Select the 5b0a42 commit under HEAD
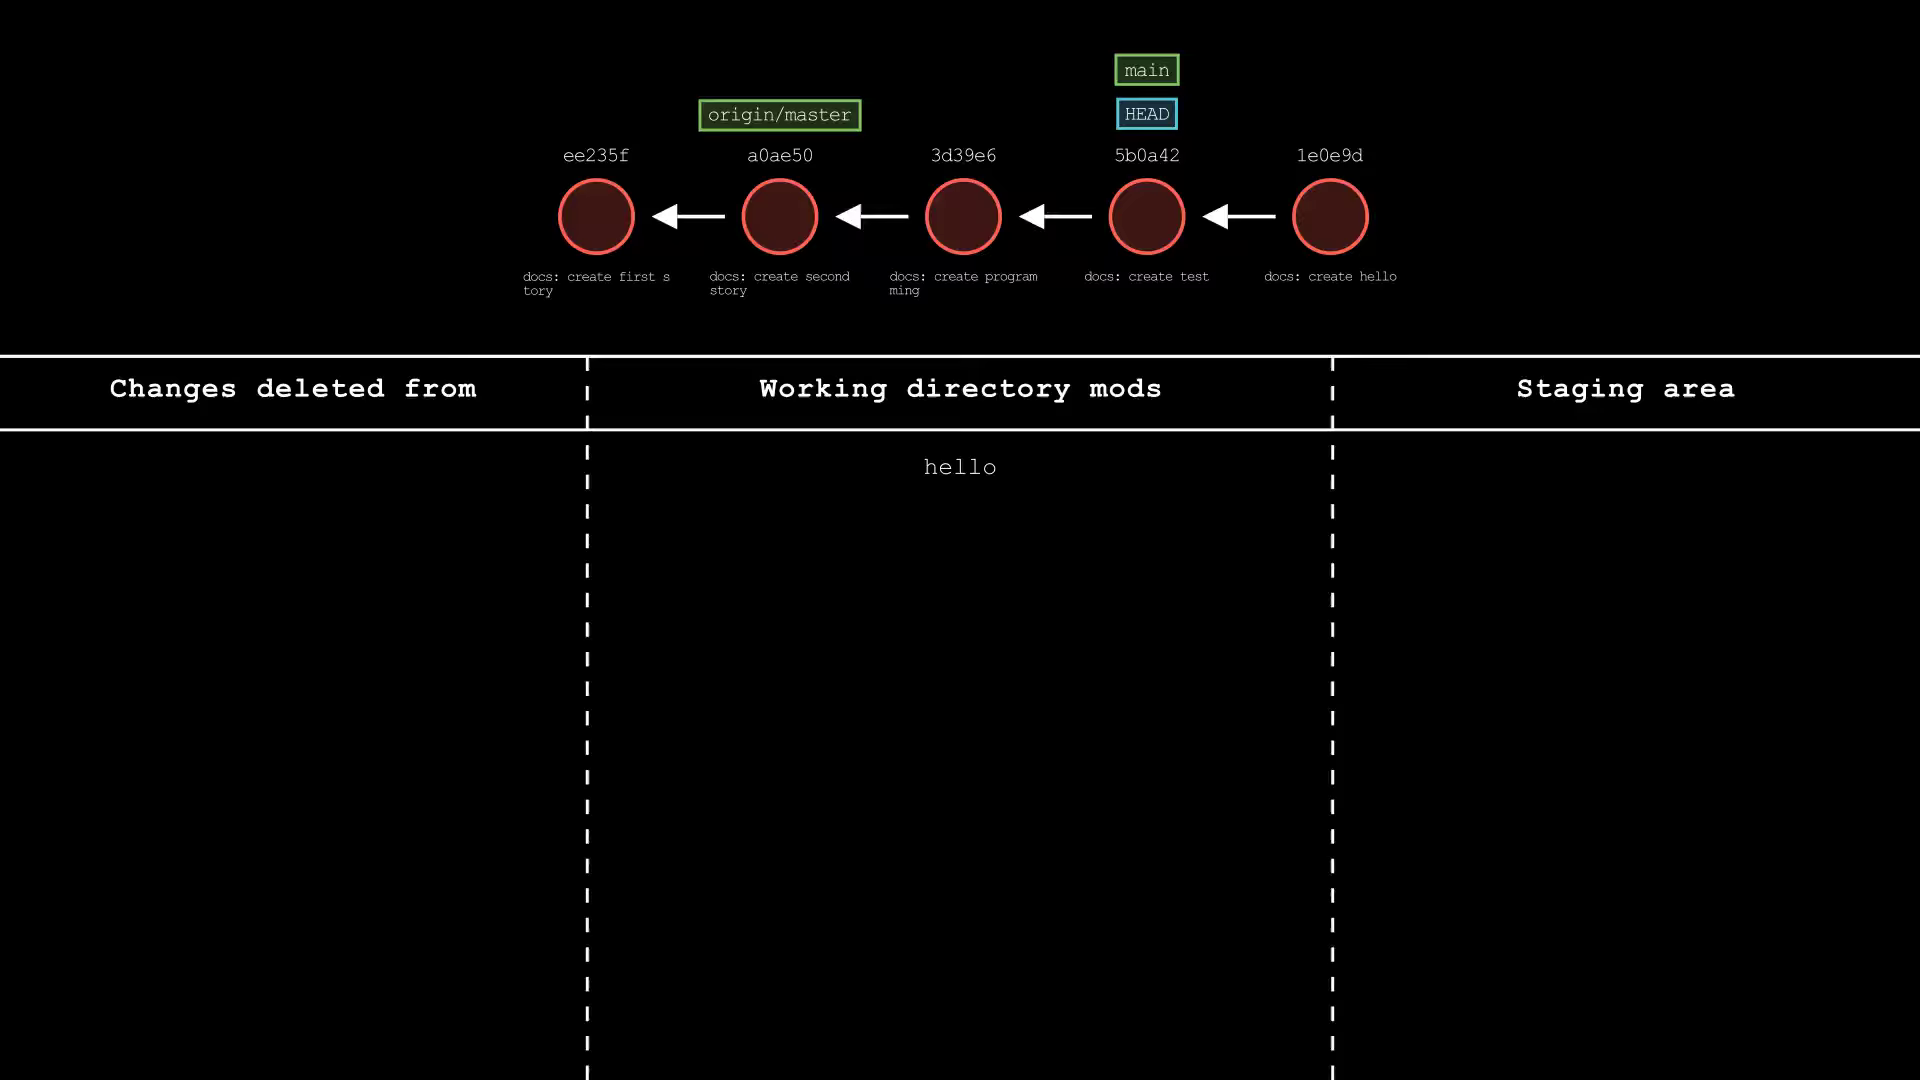The width and height of the screenshot is (1920, 1080). coord(1146,216)
